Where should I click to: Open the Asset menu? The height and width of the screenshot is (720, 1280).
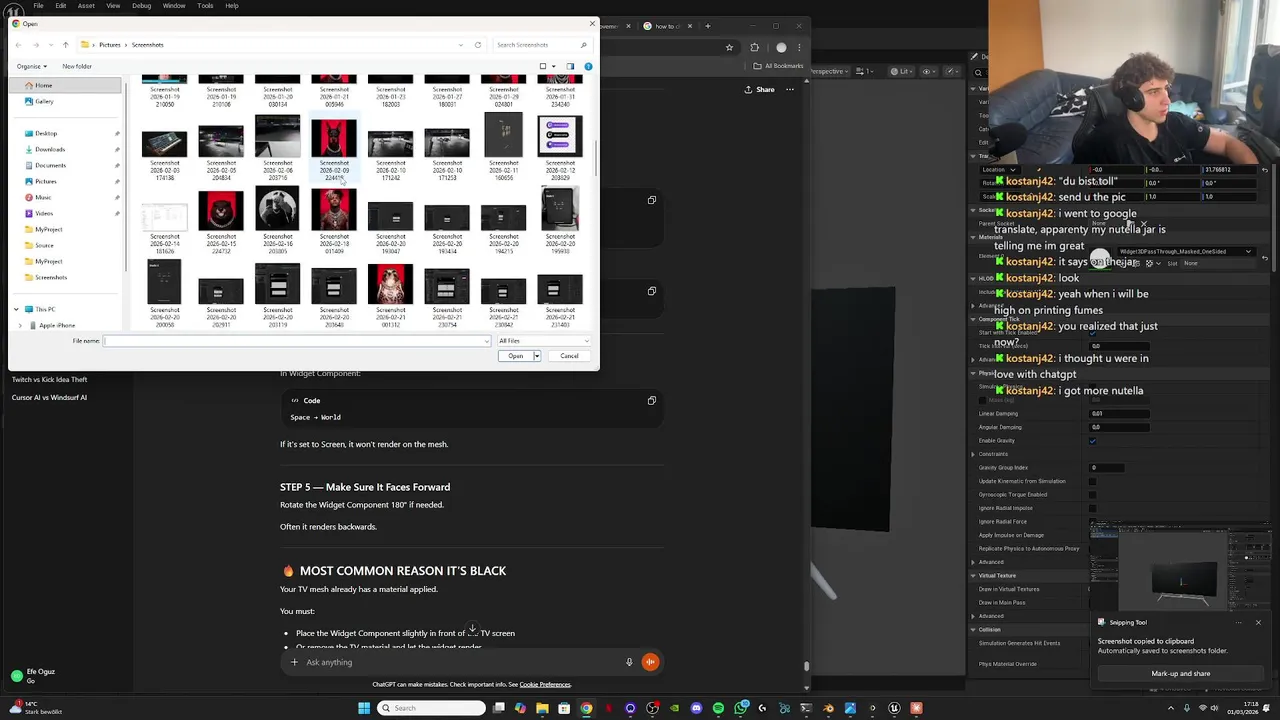pyautogui.click(x=86, y=5)
